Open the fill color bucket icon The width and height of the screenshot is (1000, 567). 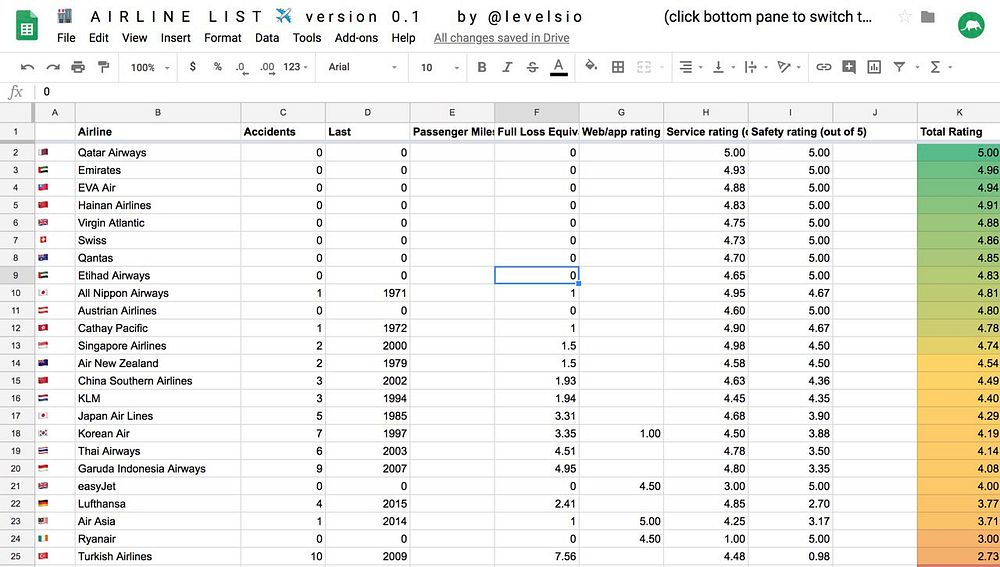pyautogui.click(x=591, y=66)
